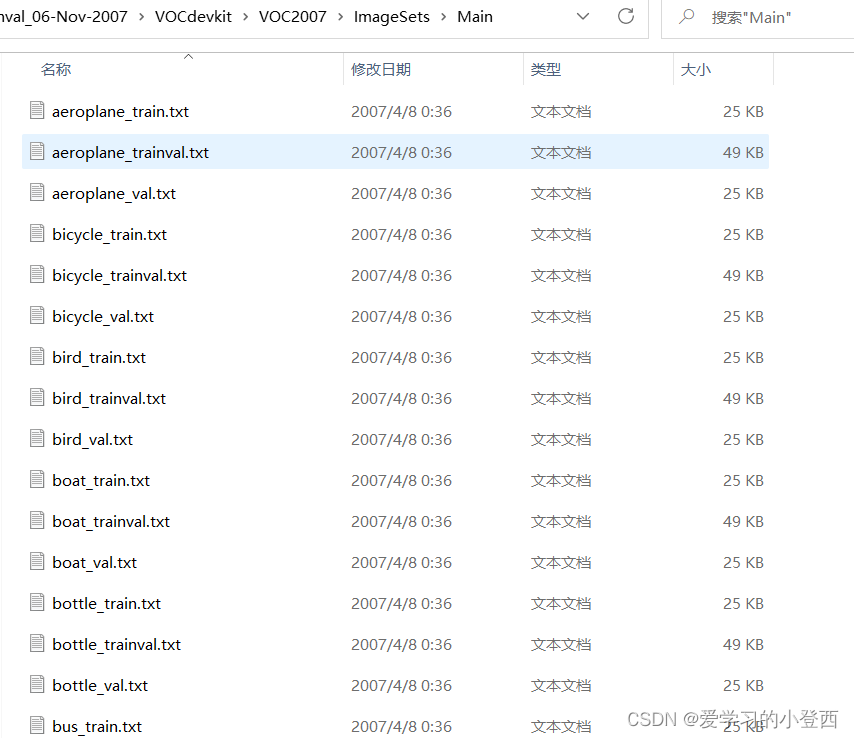Click the bicycle_trainval.txt file icon
This screenshot has height=738, width=854.
coord(37,274)
